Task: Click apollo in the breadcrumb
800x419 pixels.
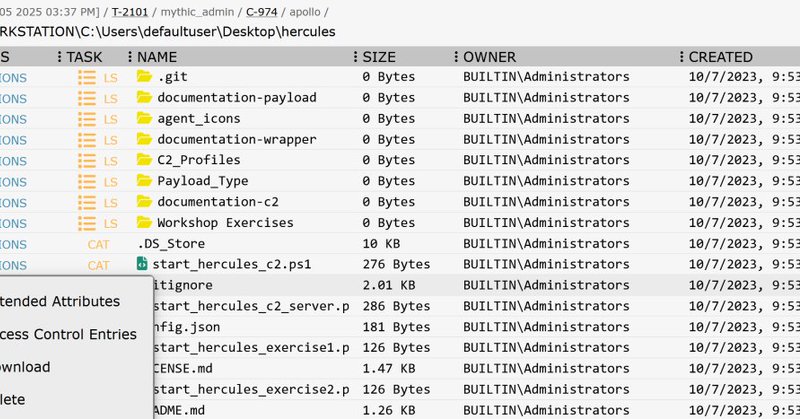Action: pos(305,12)
